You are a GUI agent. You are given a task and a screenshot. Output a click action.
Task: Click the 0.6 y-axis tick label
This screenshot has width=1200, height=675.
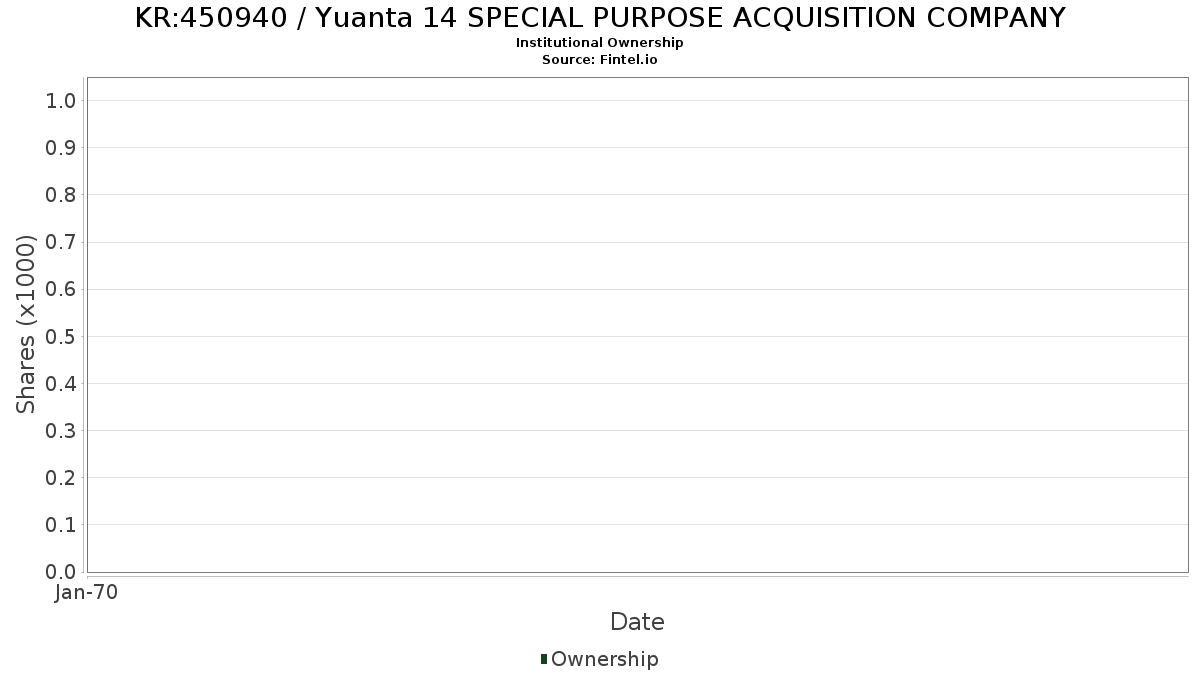point(61,289)
